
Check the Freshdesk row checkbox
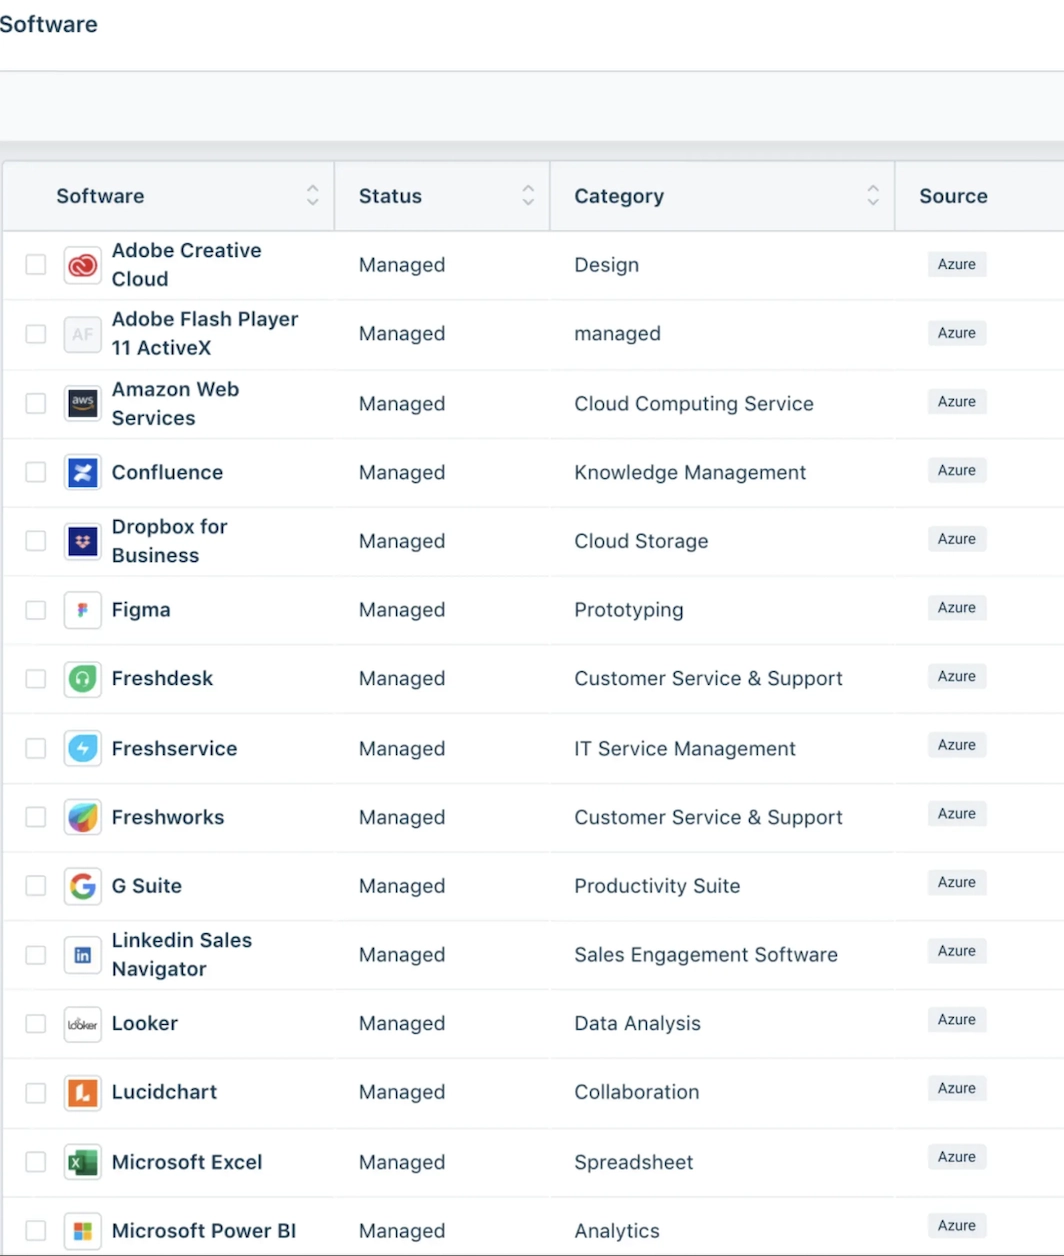click(36, 679)
